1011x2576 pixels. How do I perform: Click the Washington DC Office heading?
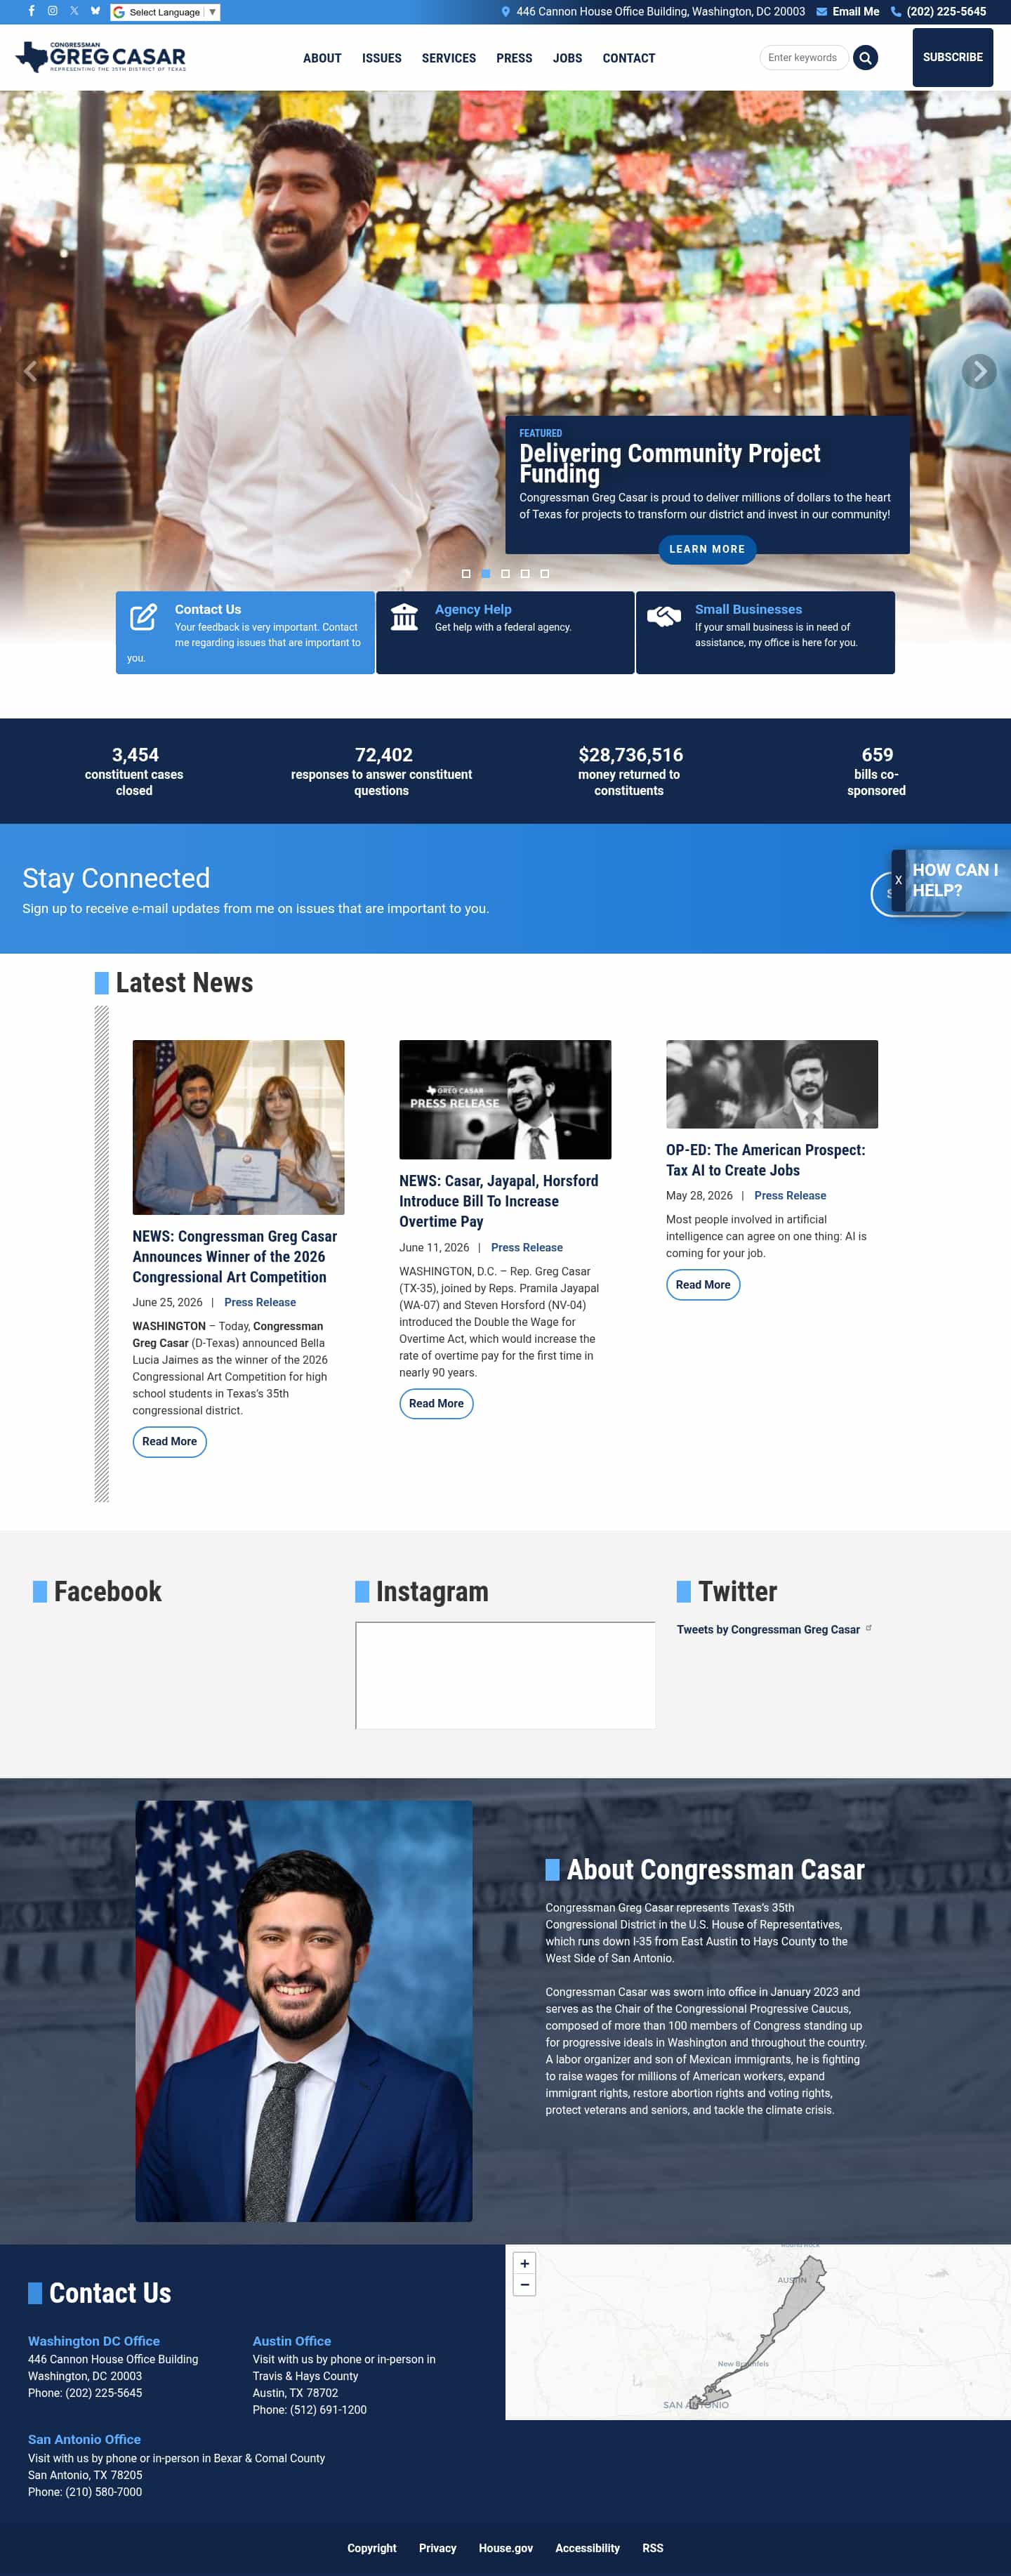coord(94,2341)
